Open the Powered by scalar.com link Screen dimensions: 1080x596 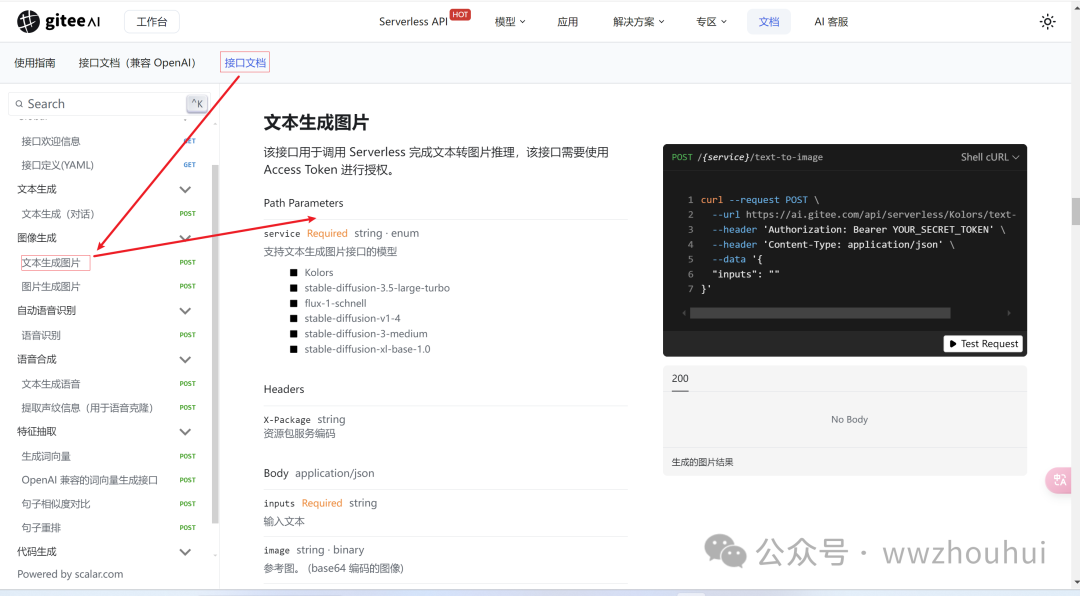[x=70, y=575]
